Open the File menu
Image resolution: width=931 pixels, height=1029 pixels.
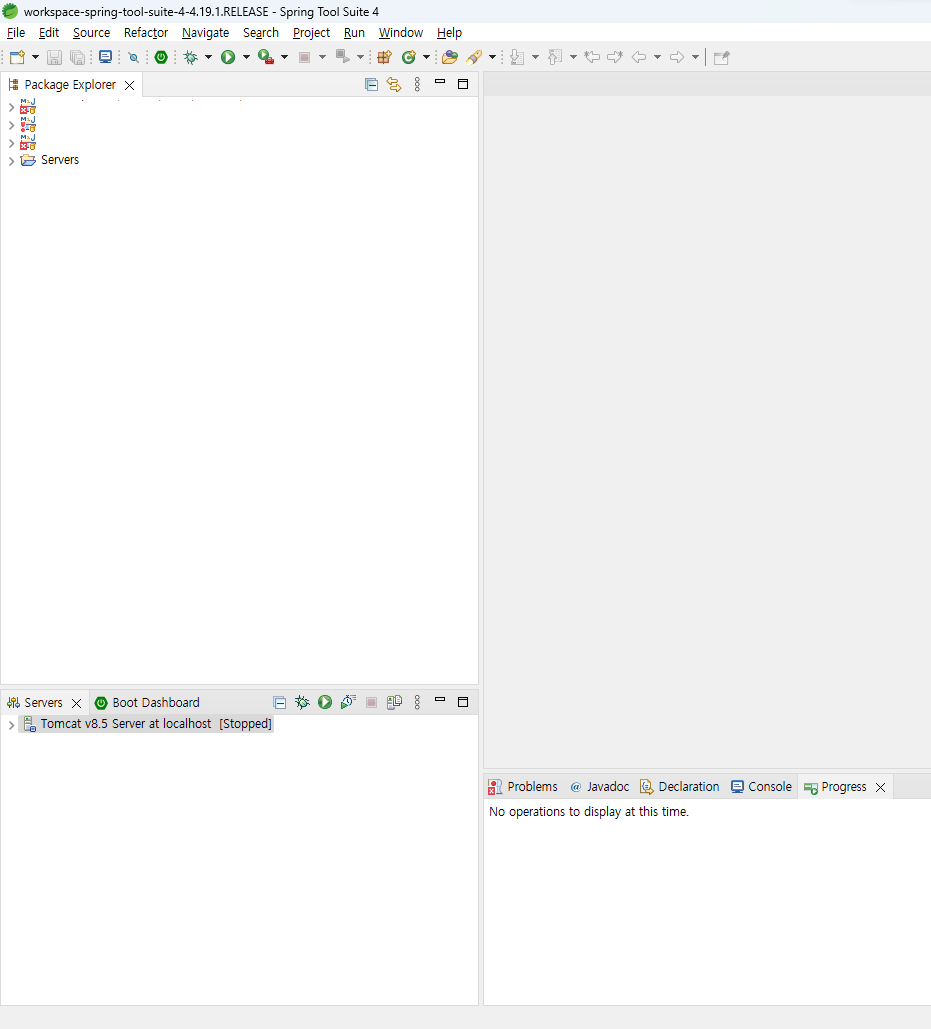(x=16, y=33)
